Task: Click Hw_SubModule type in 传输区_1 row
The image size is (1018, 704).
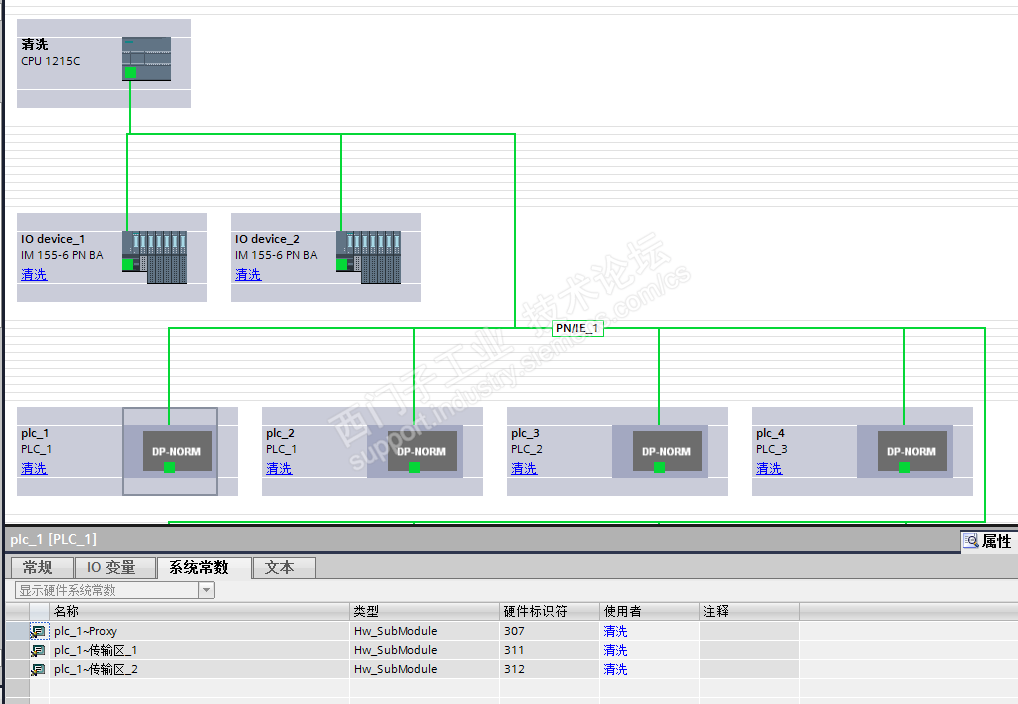Action: (x=395, y=650)
